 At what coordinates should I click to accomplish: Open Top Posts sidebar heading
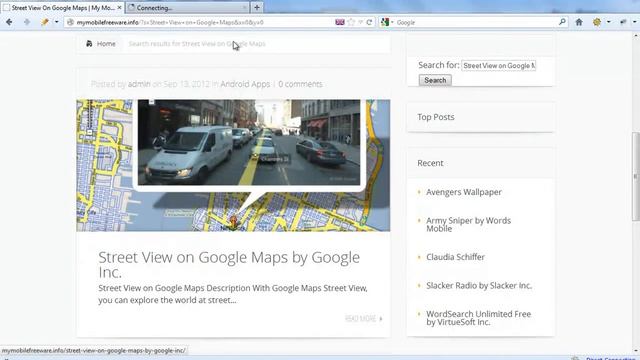pos(436,117)
